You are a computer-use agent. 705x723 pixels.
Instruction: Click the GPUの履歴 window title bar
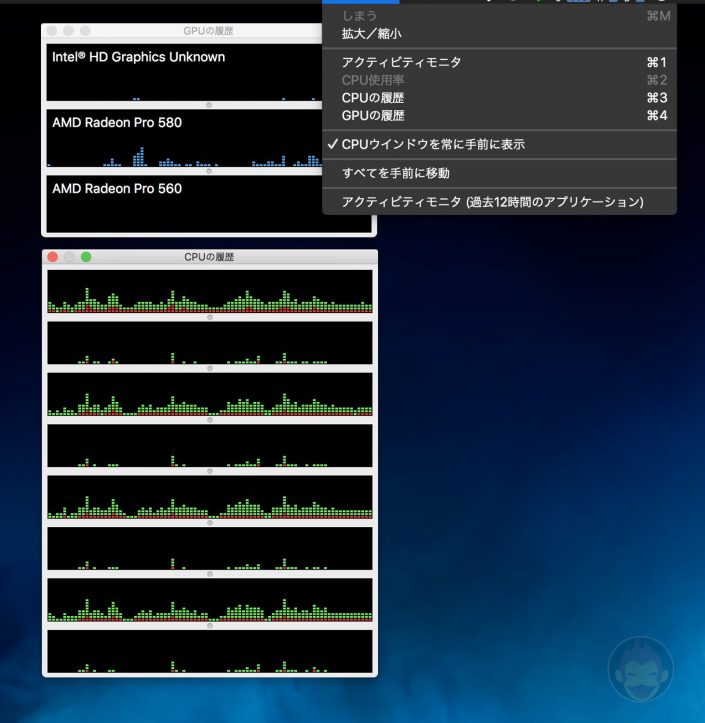coord(182,31)
